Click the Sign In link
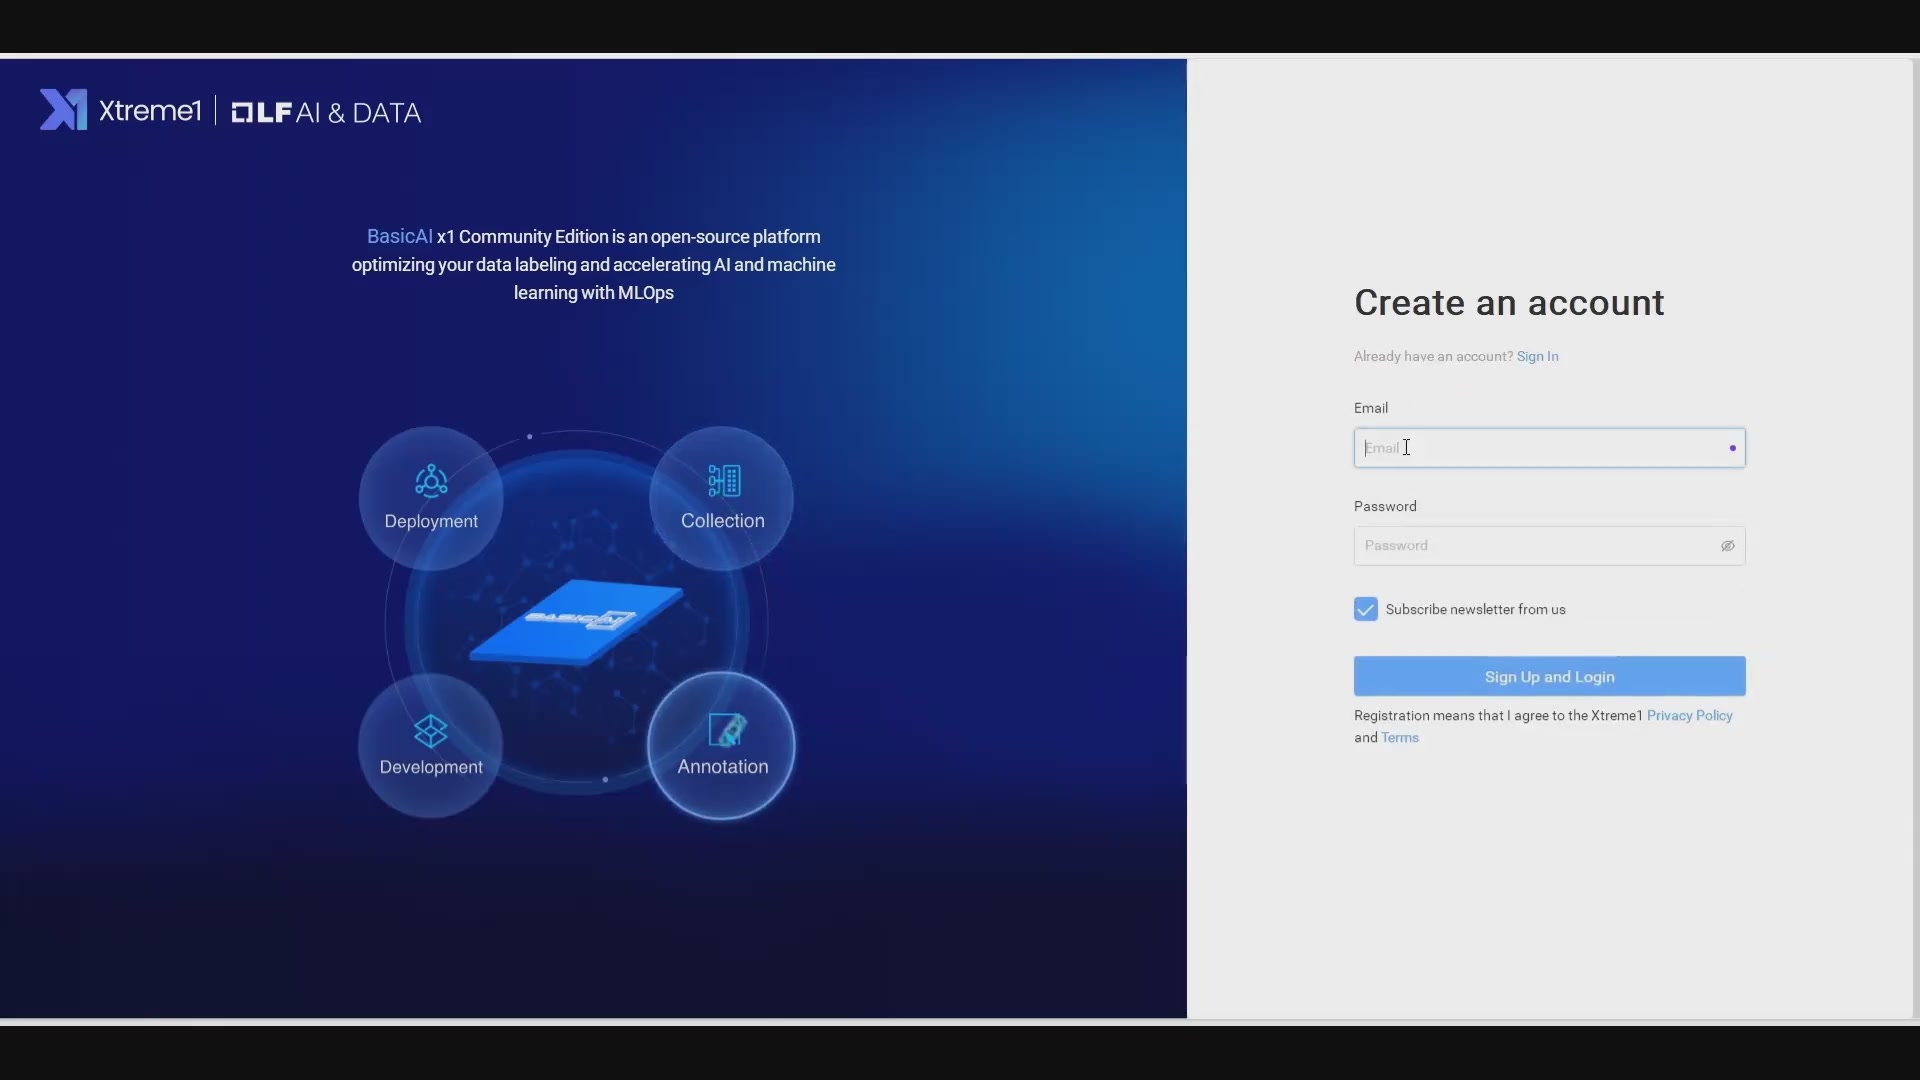The width and height of the screenshot is (1920, 1080). tap(1537, 356)
